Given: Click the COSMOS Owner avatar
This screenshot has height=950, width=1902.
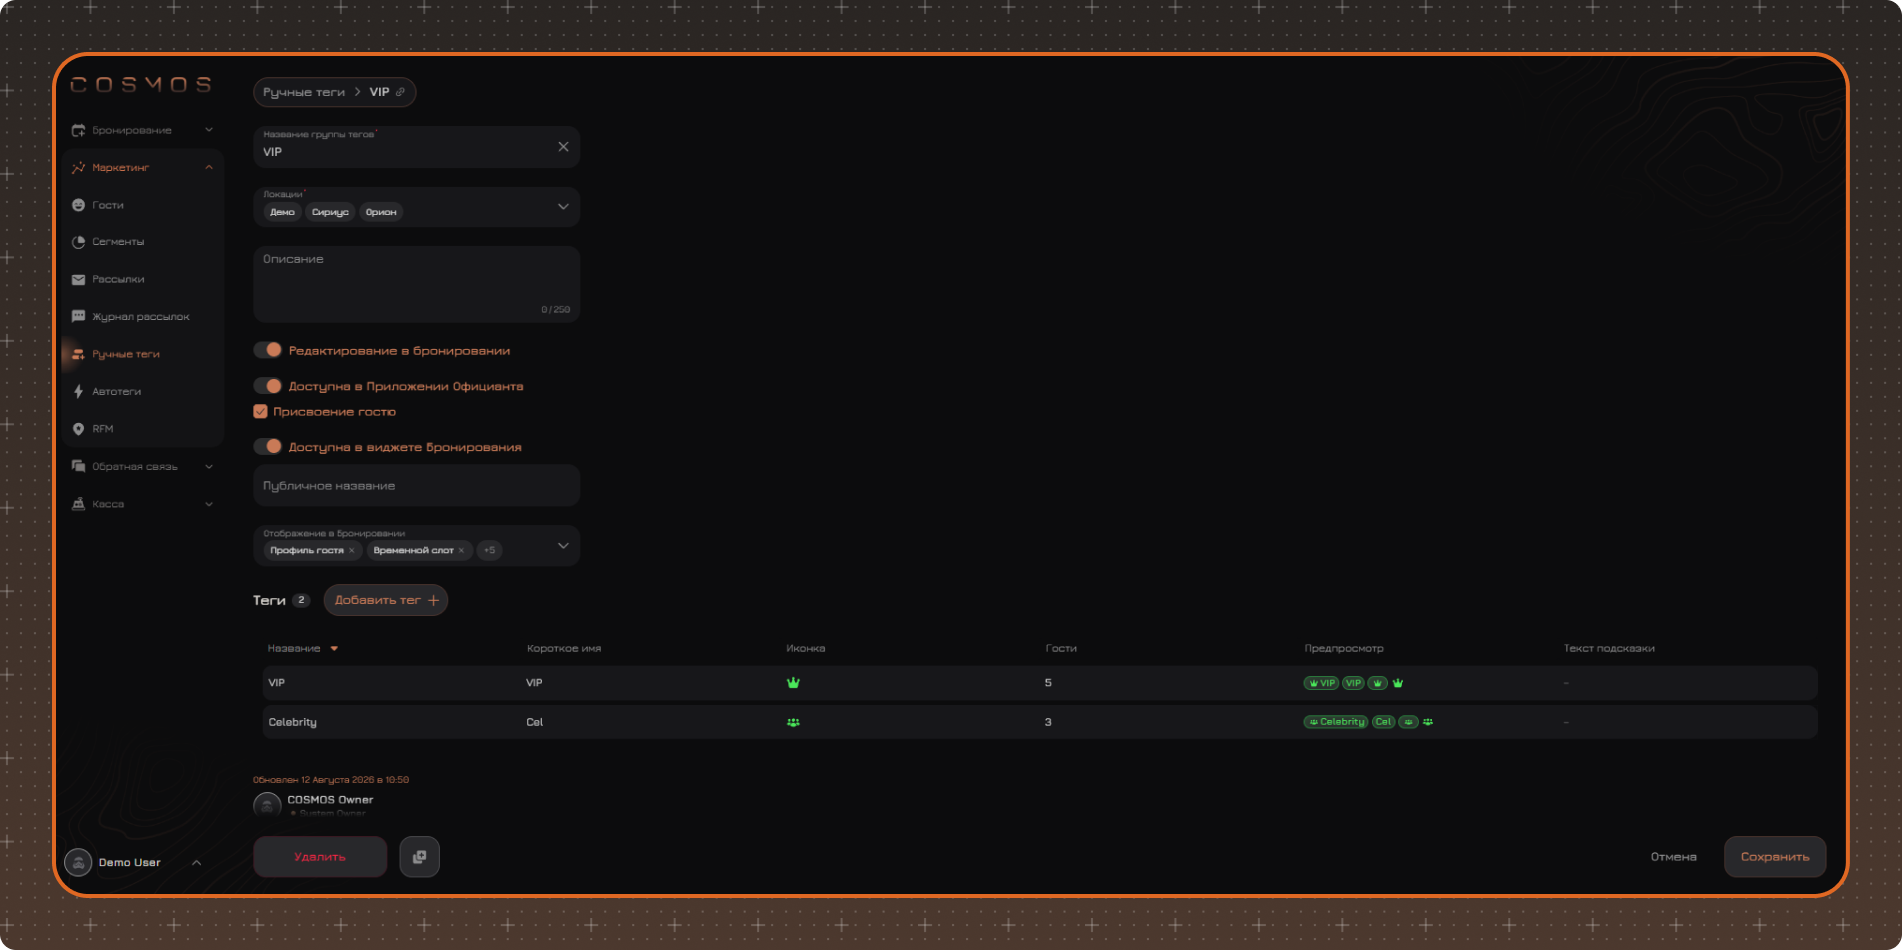Looking at the screenshot, I should pyautogui.click(x=267, y=805).
